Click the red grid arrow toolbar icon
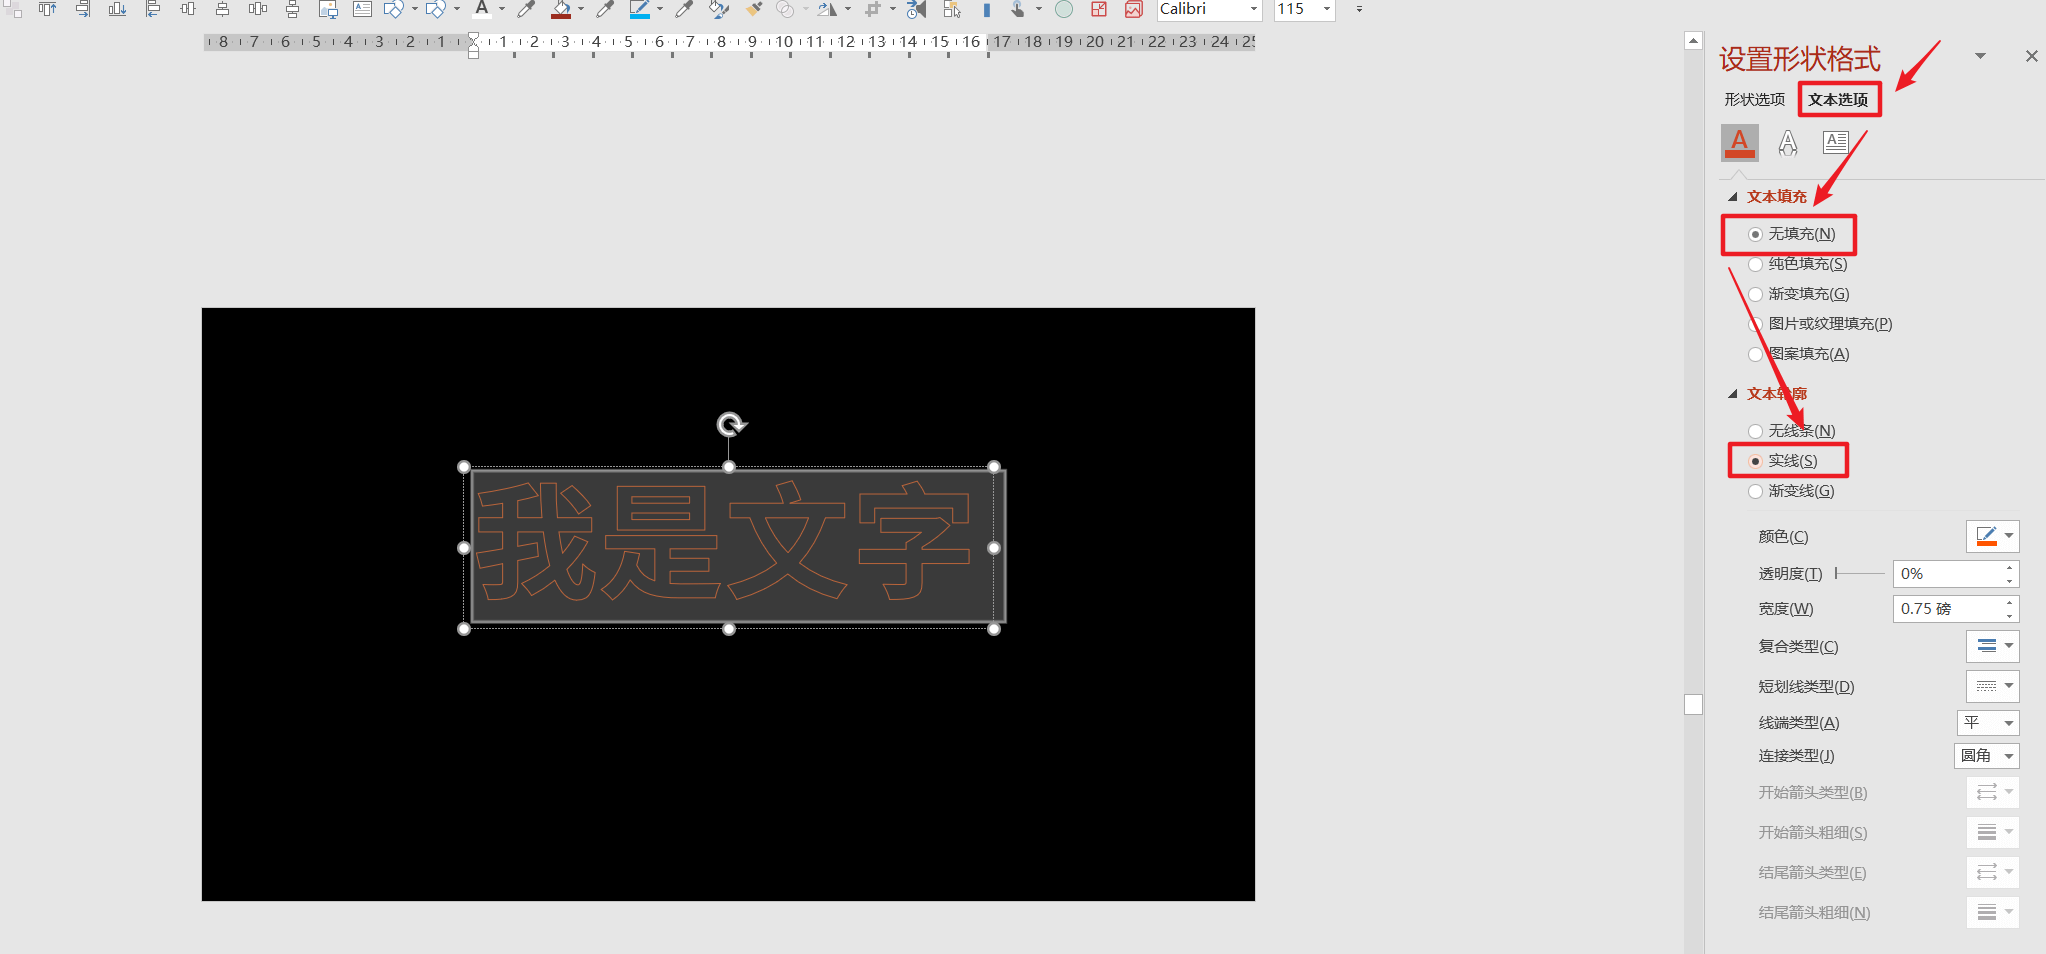Viewport: 2046px width, 954px height. pos(1099,9)
